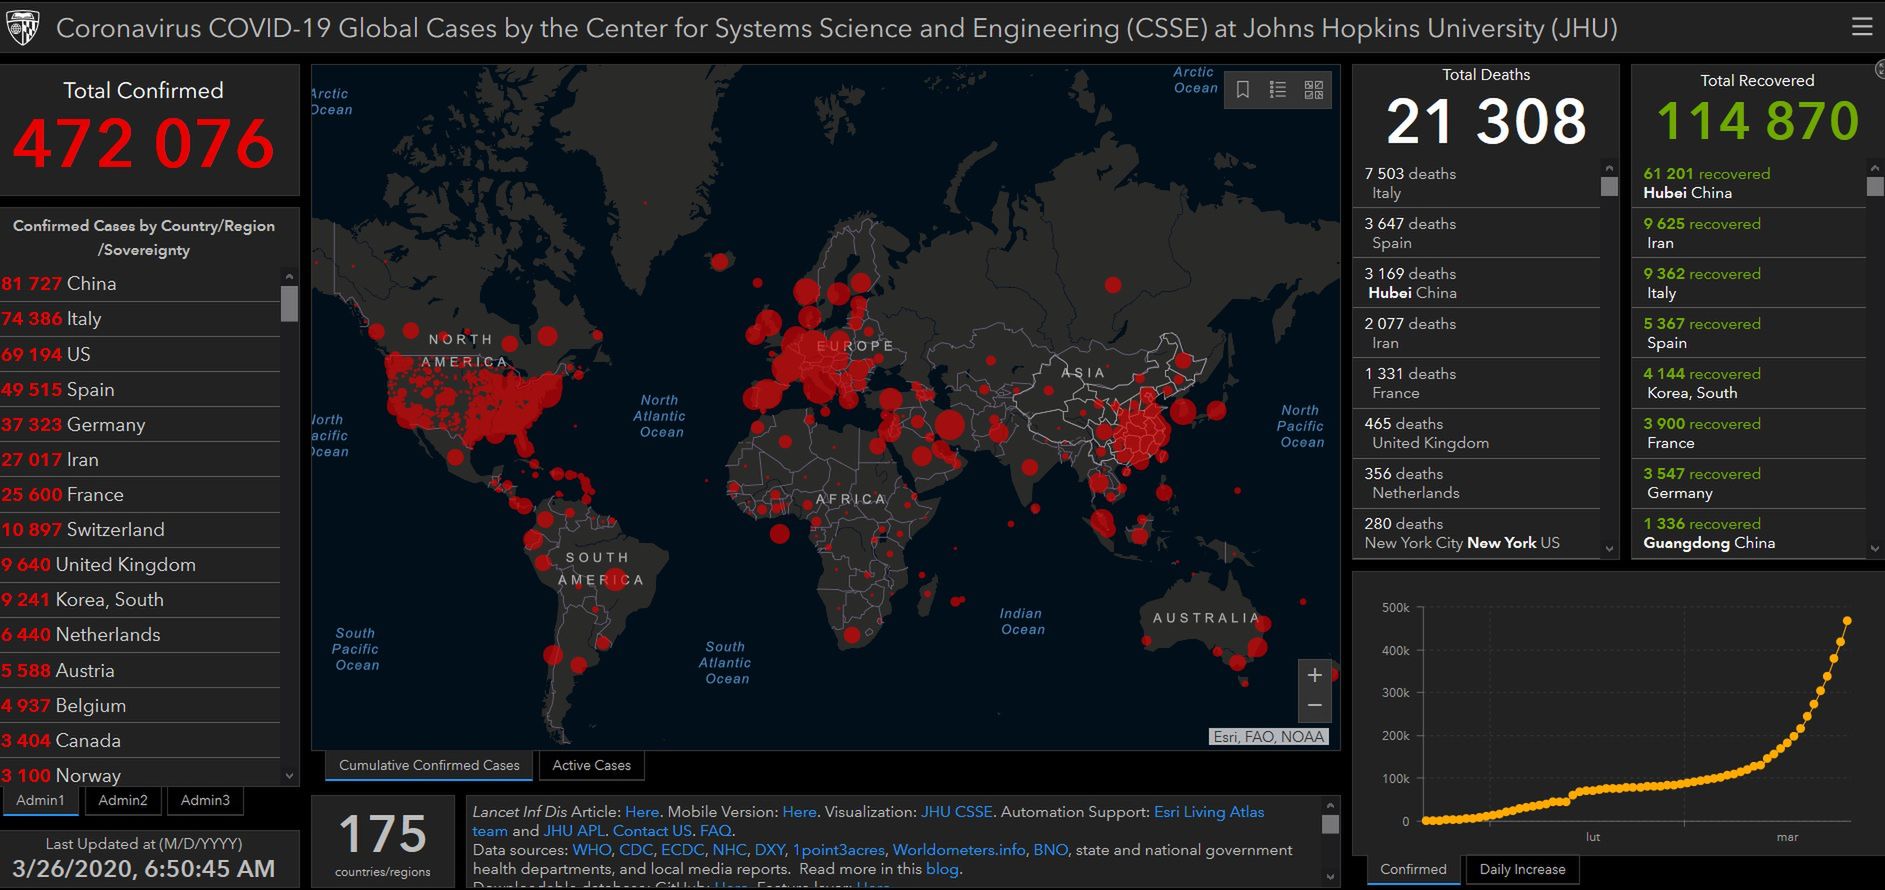Show the Daily Increase chart tab
The image size is (1885, 890).
pos(1522,869)
